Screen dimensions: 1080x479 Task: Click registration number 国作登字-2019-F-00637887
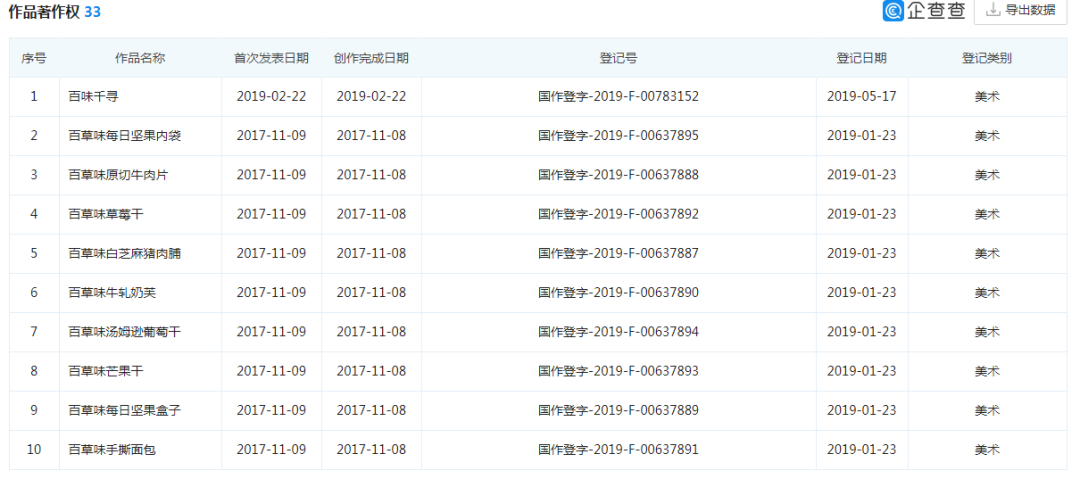click(619, 254)
